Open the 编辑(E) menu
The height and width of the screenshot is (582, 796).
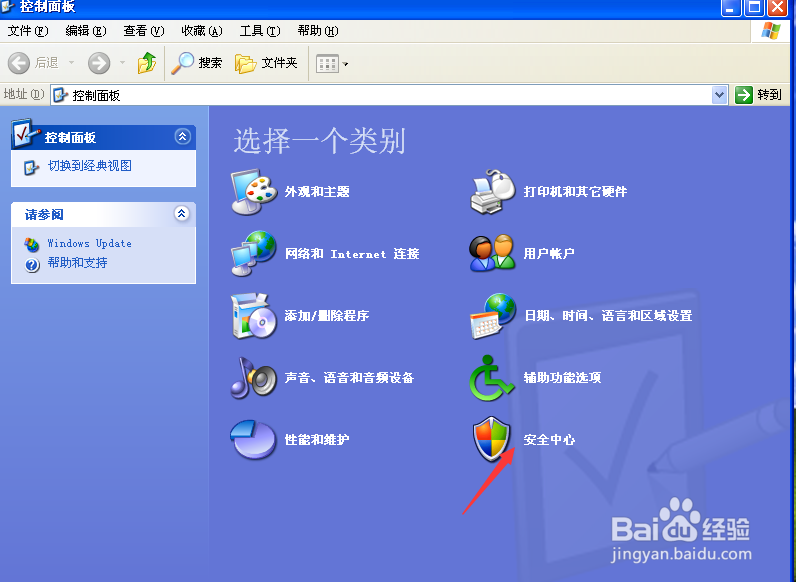86,31
